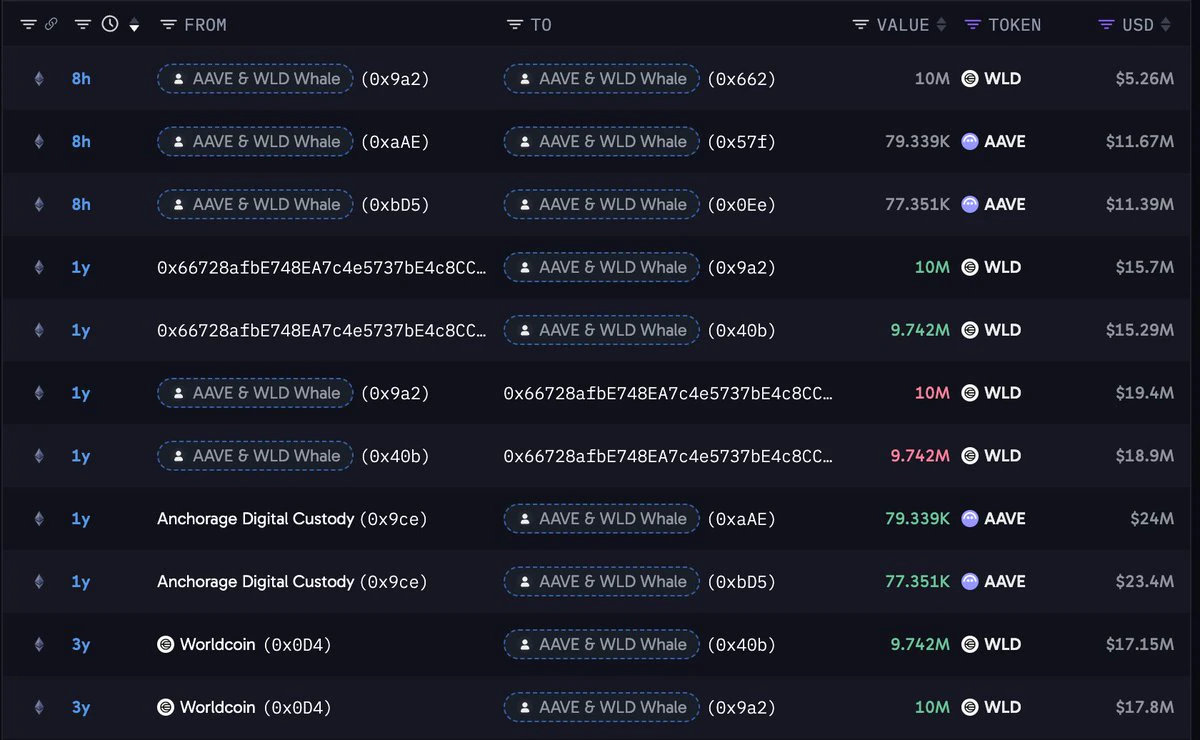Viewport: 1200px width, 740px height.
Task: Open the purple USD column filter icon
Action: 1106,25
